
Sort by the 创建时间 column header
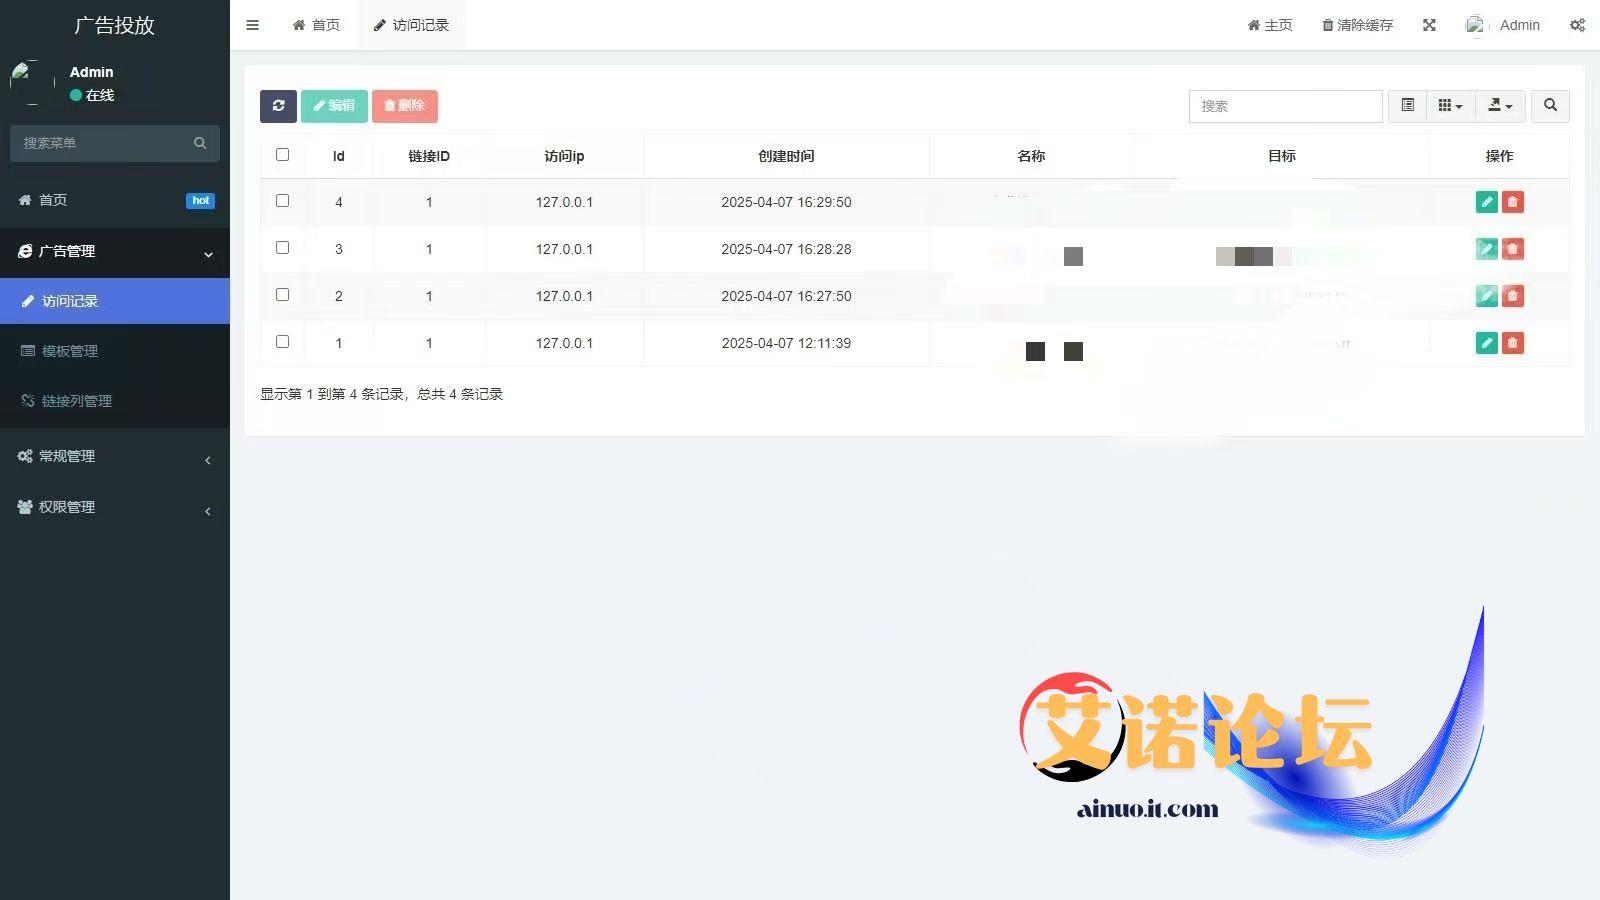point(786,156)
